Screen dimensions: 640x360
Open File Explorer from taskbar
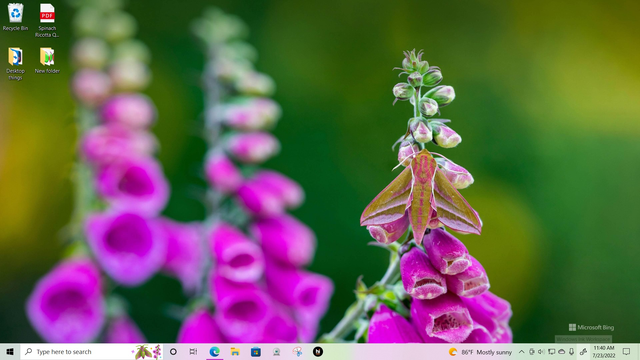[x=235, y=351]
